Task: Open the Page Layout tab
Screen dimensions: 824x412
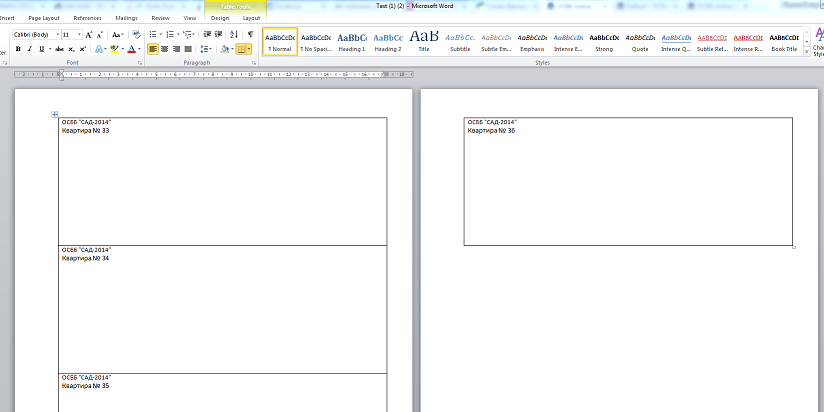Action: click(x=43, y=18)
